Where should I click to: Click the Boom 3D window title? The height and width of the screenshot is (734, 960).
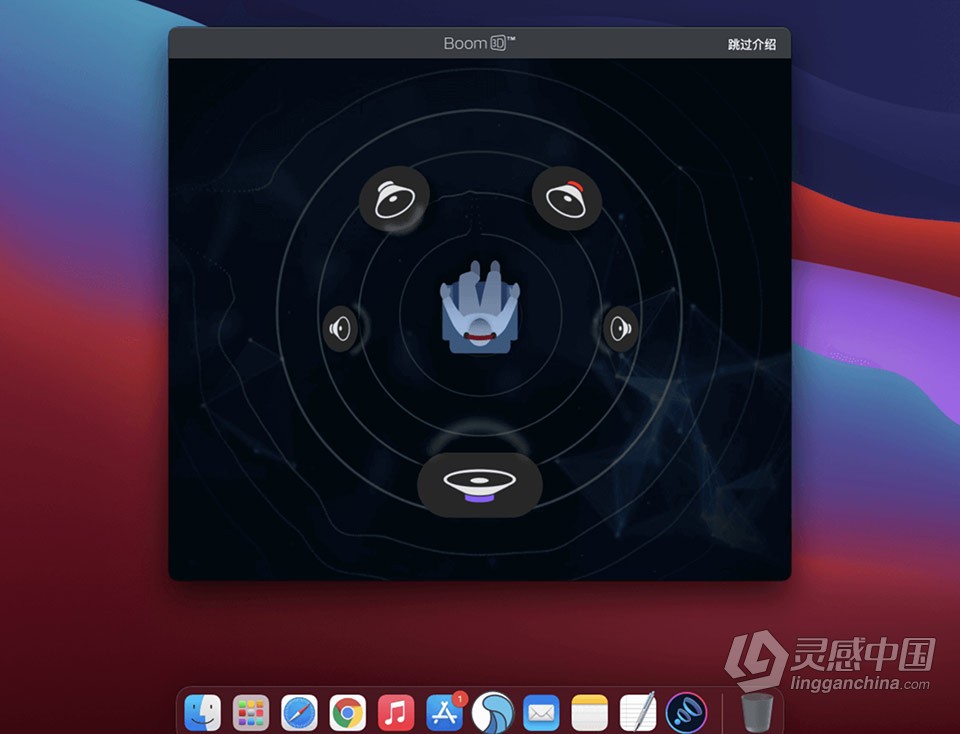[x=479, y=43]
